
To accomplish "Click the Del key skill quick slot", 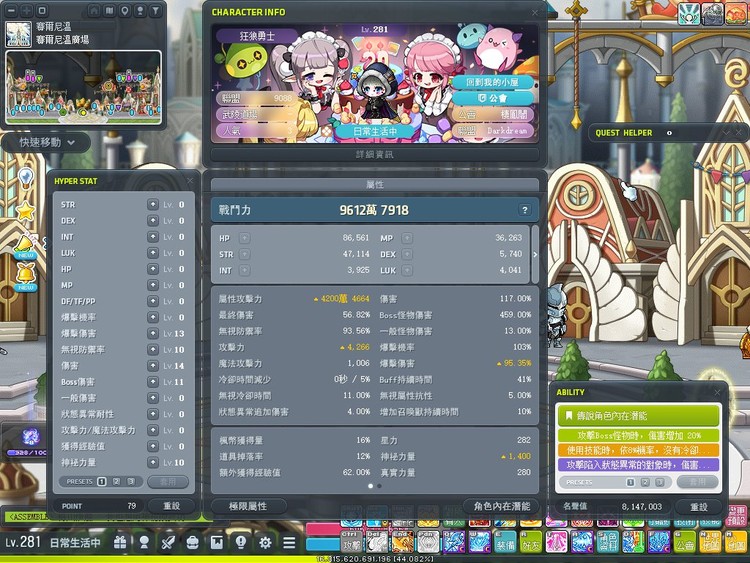I will coord(377,541).
